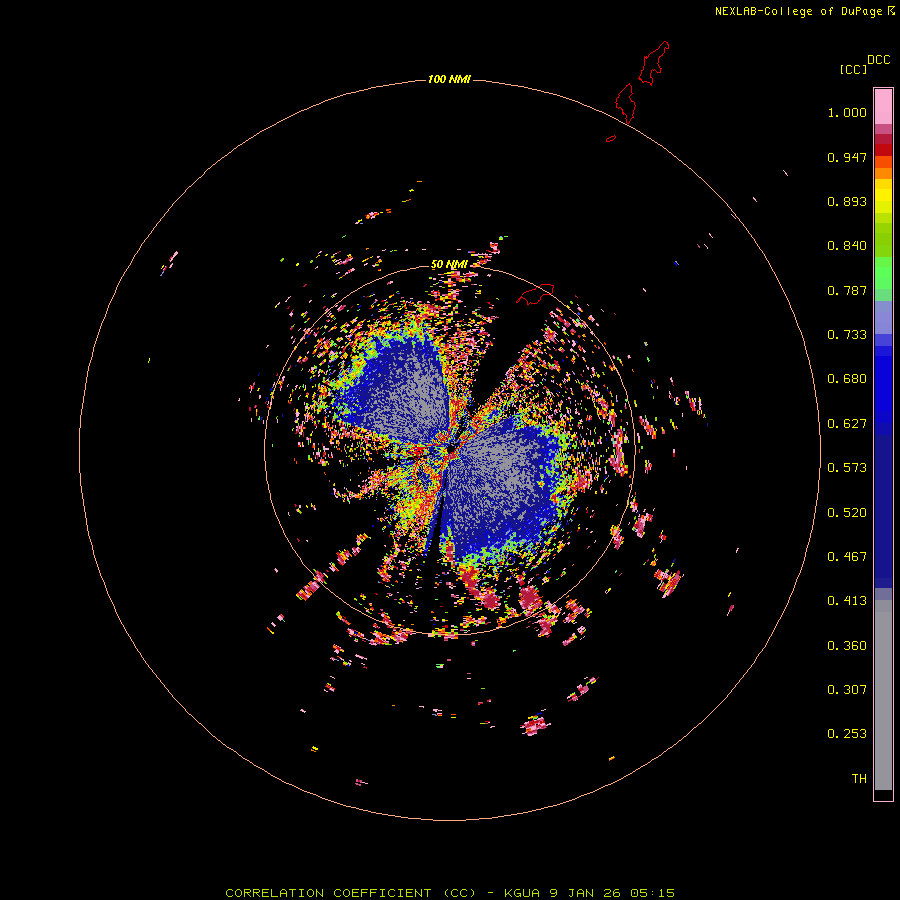Click the 0.573 value on the color scale

click(x=847, y=468)
